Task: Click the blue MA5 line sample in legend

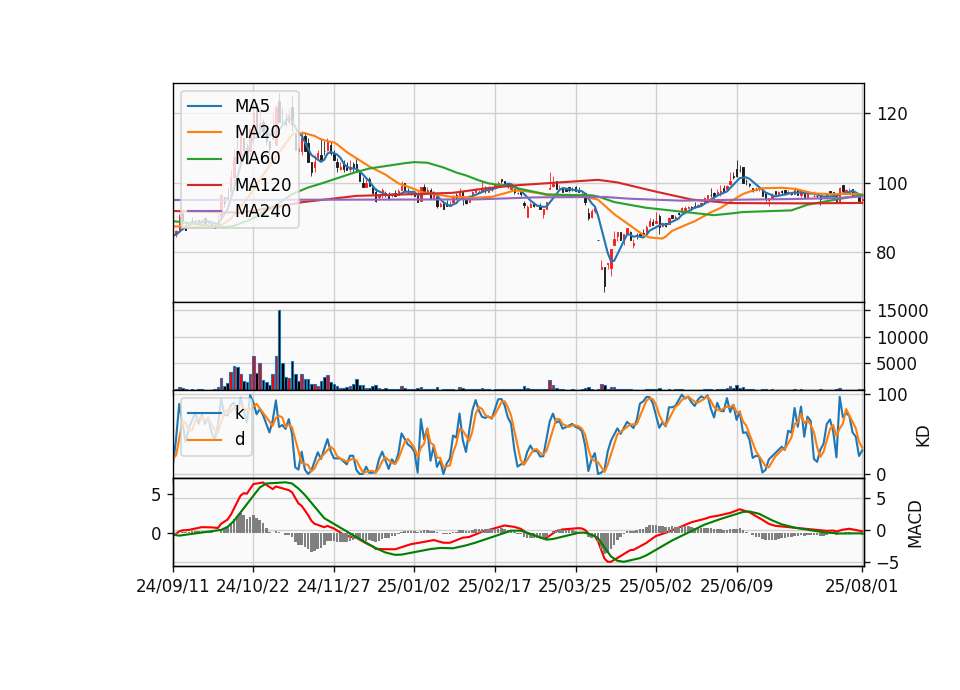Action: (204, 107)
